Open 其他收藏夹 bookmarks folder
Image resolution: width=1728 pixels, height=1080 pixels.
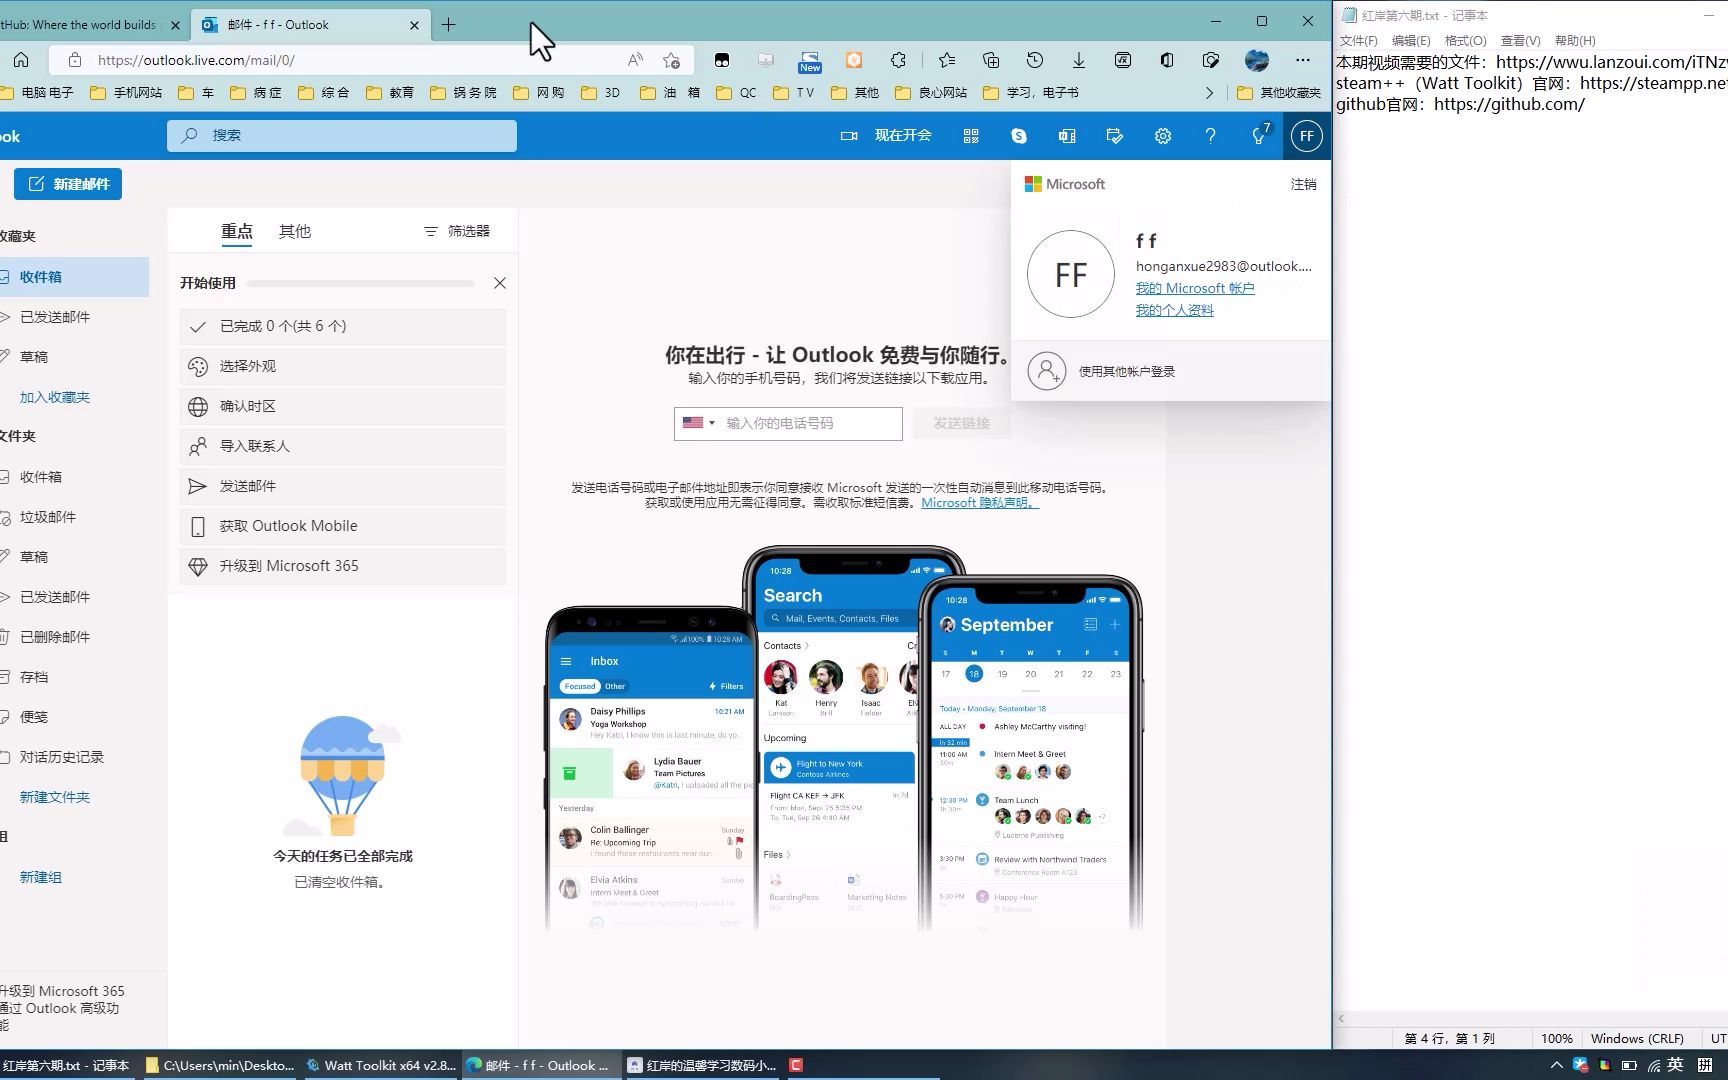pos(1280,92)
